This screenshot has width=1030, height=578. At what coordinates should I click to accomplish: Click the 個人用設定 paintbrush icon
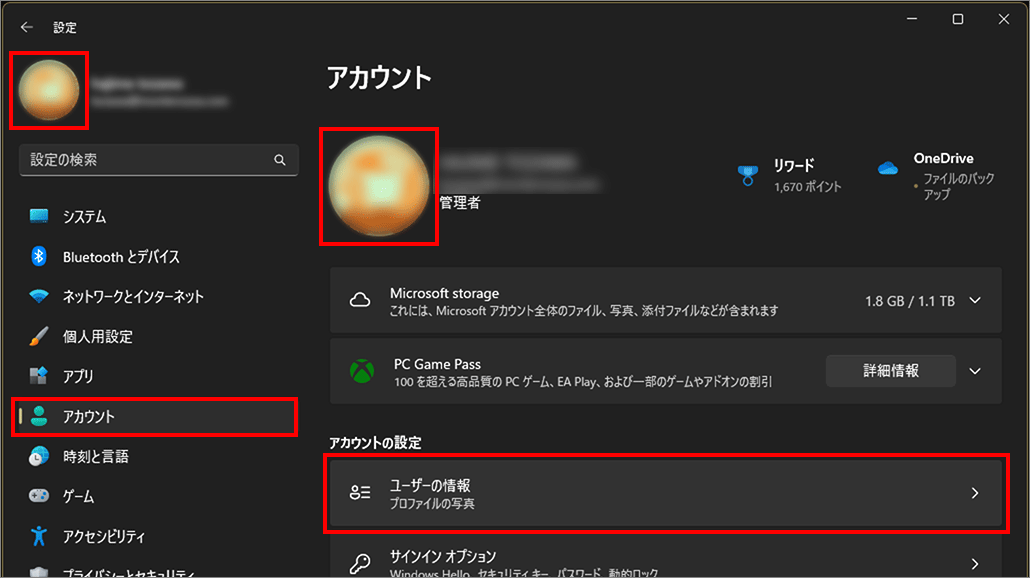point(39,336)
